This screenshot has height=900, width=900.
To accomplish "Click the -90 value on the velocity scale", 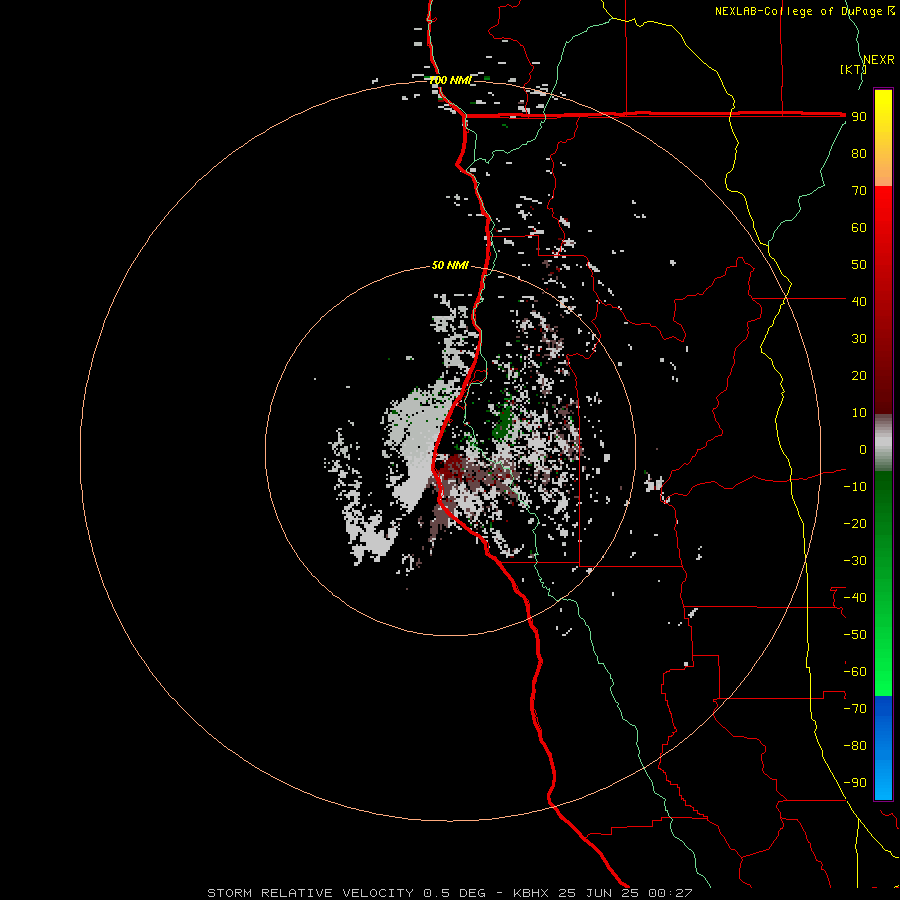I will (x=855, y=783).
